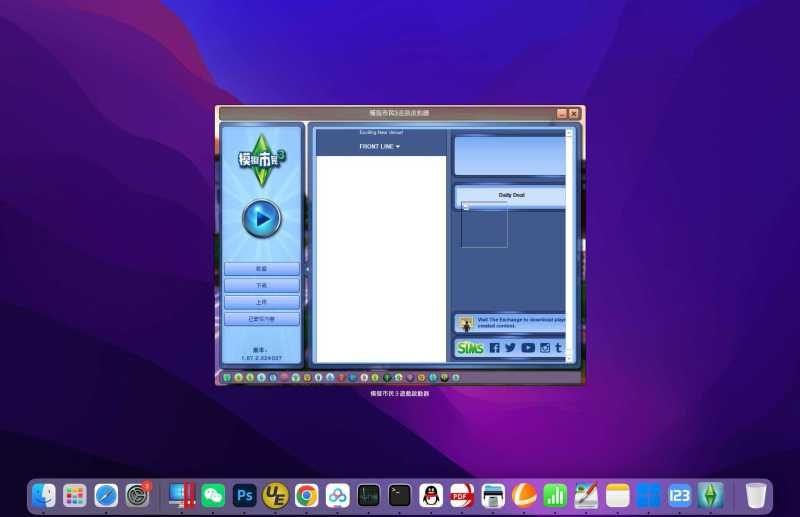Open Photoshop from the dock
This screenshot has width=800, height=517.
pyautogui.click(x=244, y=496)
